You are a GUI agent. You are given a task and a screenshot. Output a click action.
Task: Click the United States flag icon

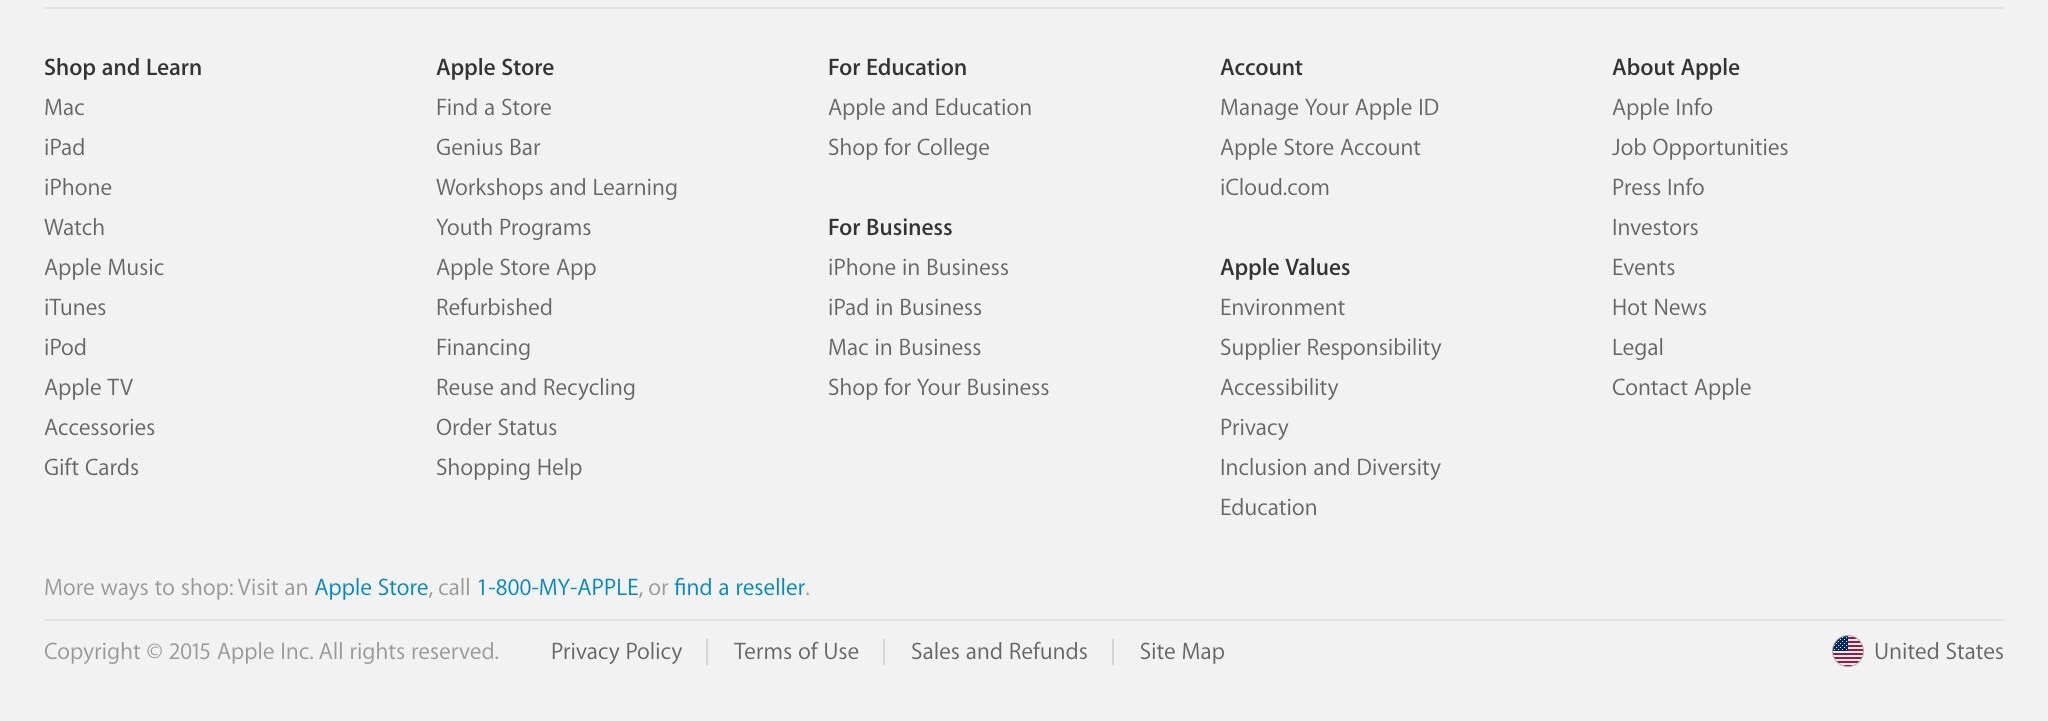point(1847,651)
